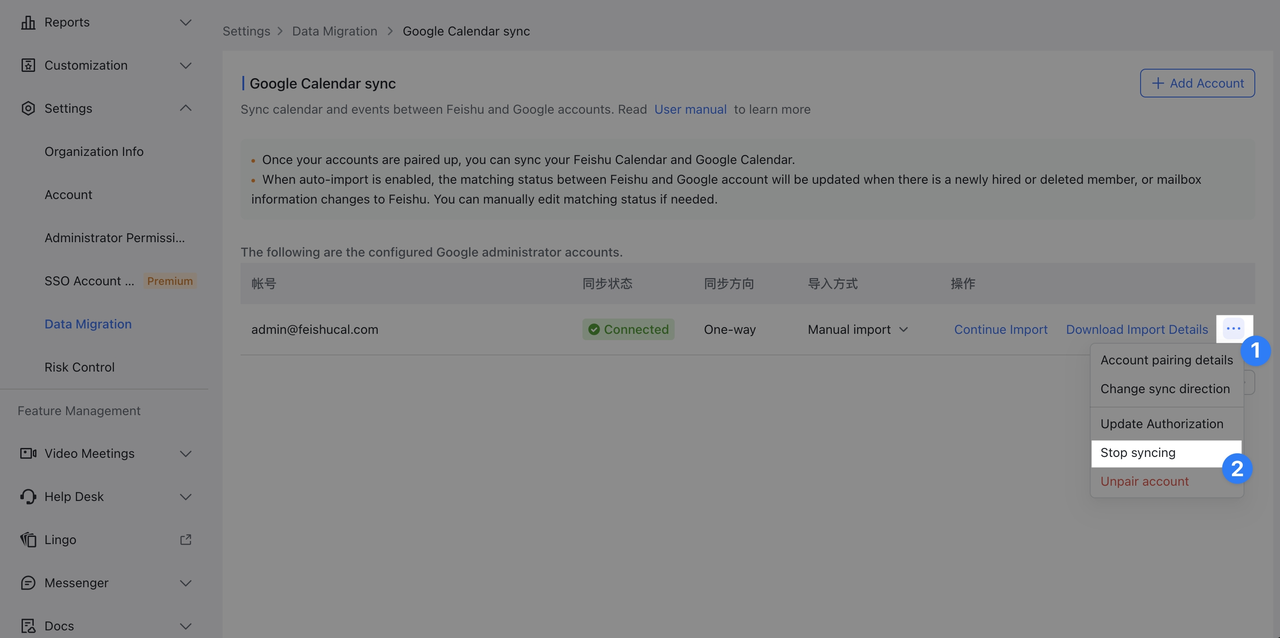Open the User manual link
1280x638 pixels.
690,109
